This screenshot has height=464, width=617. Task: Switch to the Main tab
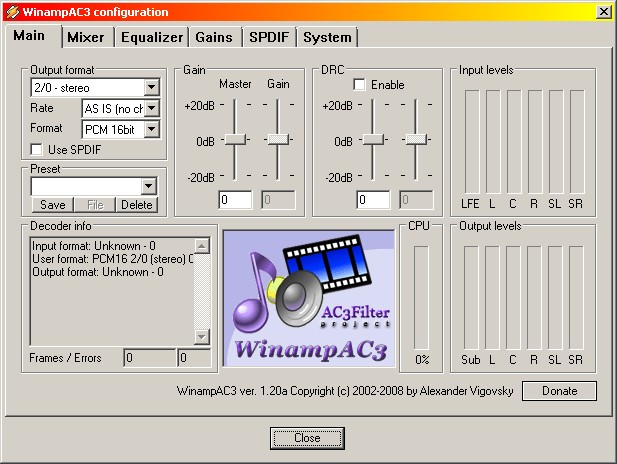click(29, 36)
